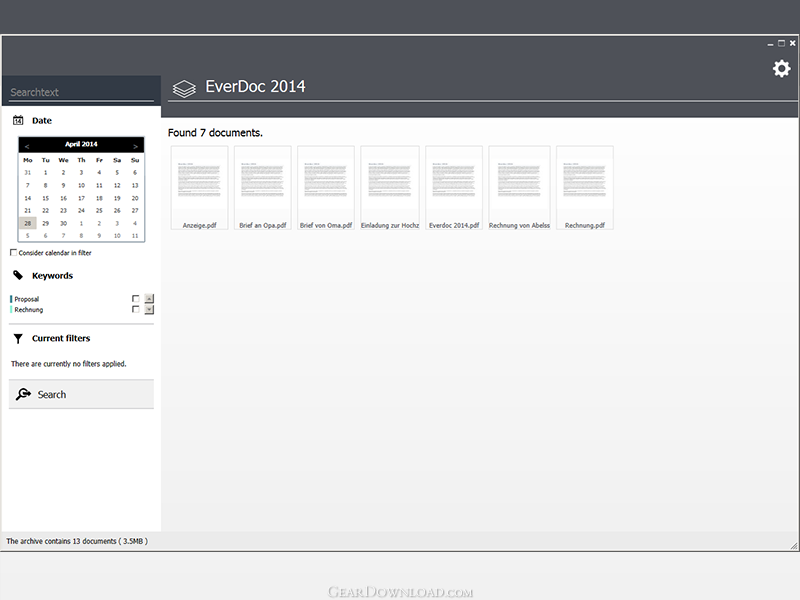The image size is (800, 600).
Task: Start the search with the Search button
Action: click(x=81, y=394)
